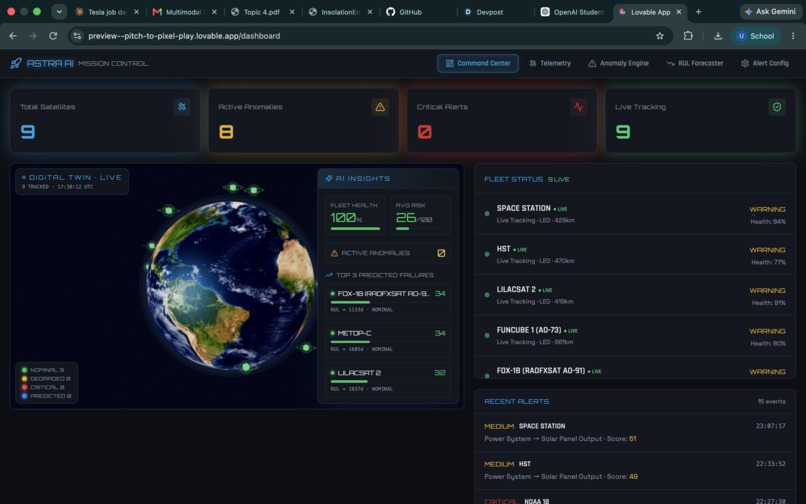This screenshot has width=806, height=504.
Task: Click the Degraded legend entry
Action: [46, 379]
